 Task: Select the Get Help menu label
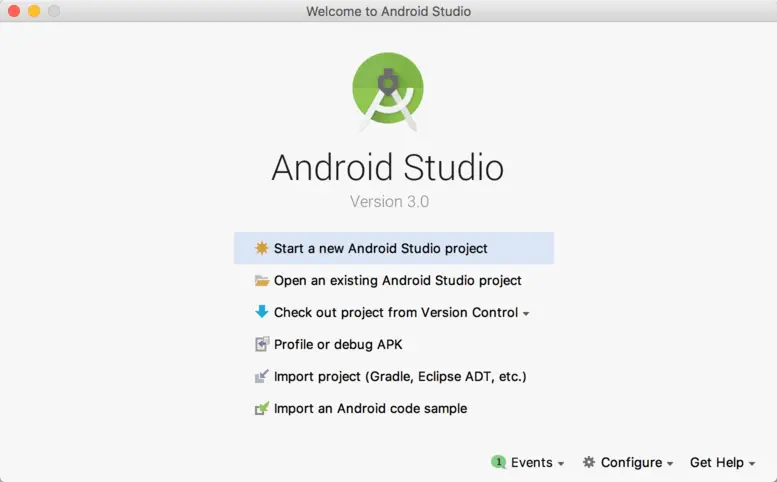716,462
